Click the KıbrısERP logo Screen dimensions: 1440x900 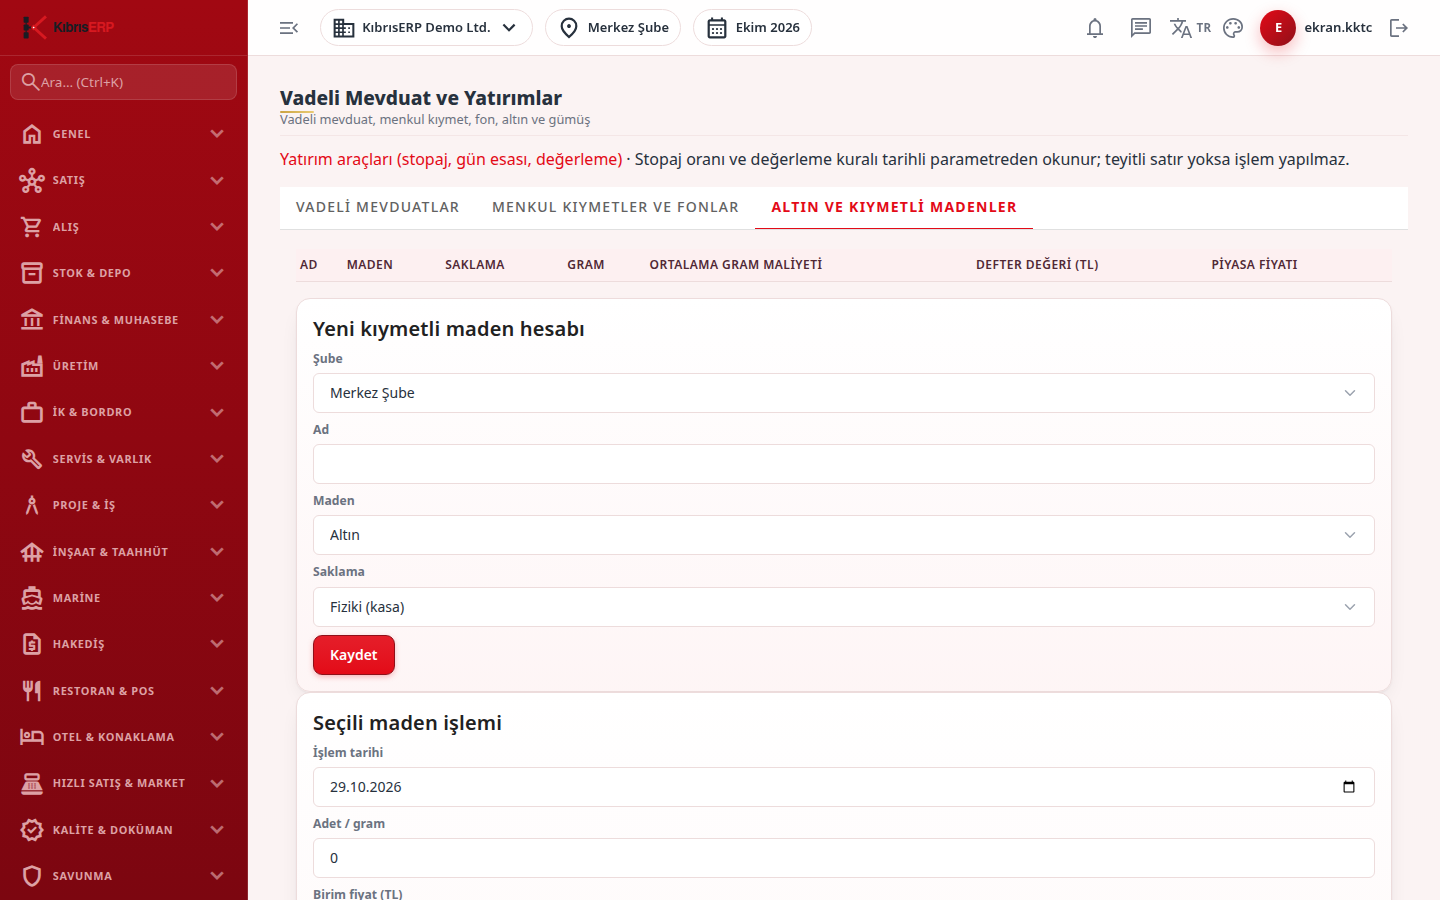point(68,27)
